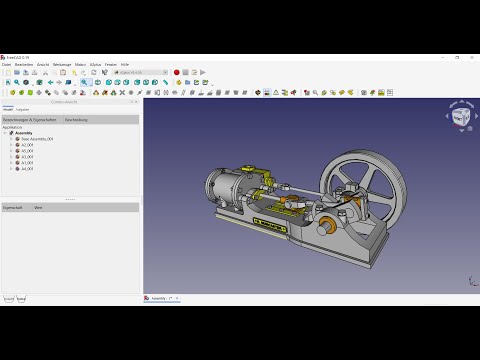Screen dimensions: 480x360
Task: Select A4_001 in the tree
Action: tap(27, 169)
